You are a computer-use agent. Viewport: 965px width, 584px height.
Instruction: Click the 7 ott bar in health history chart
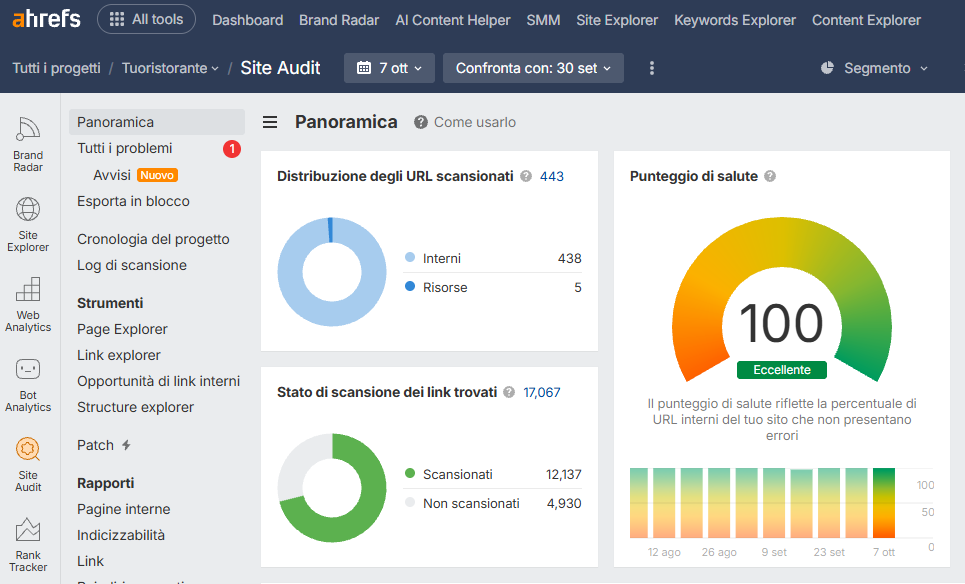tap(884, 503)
